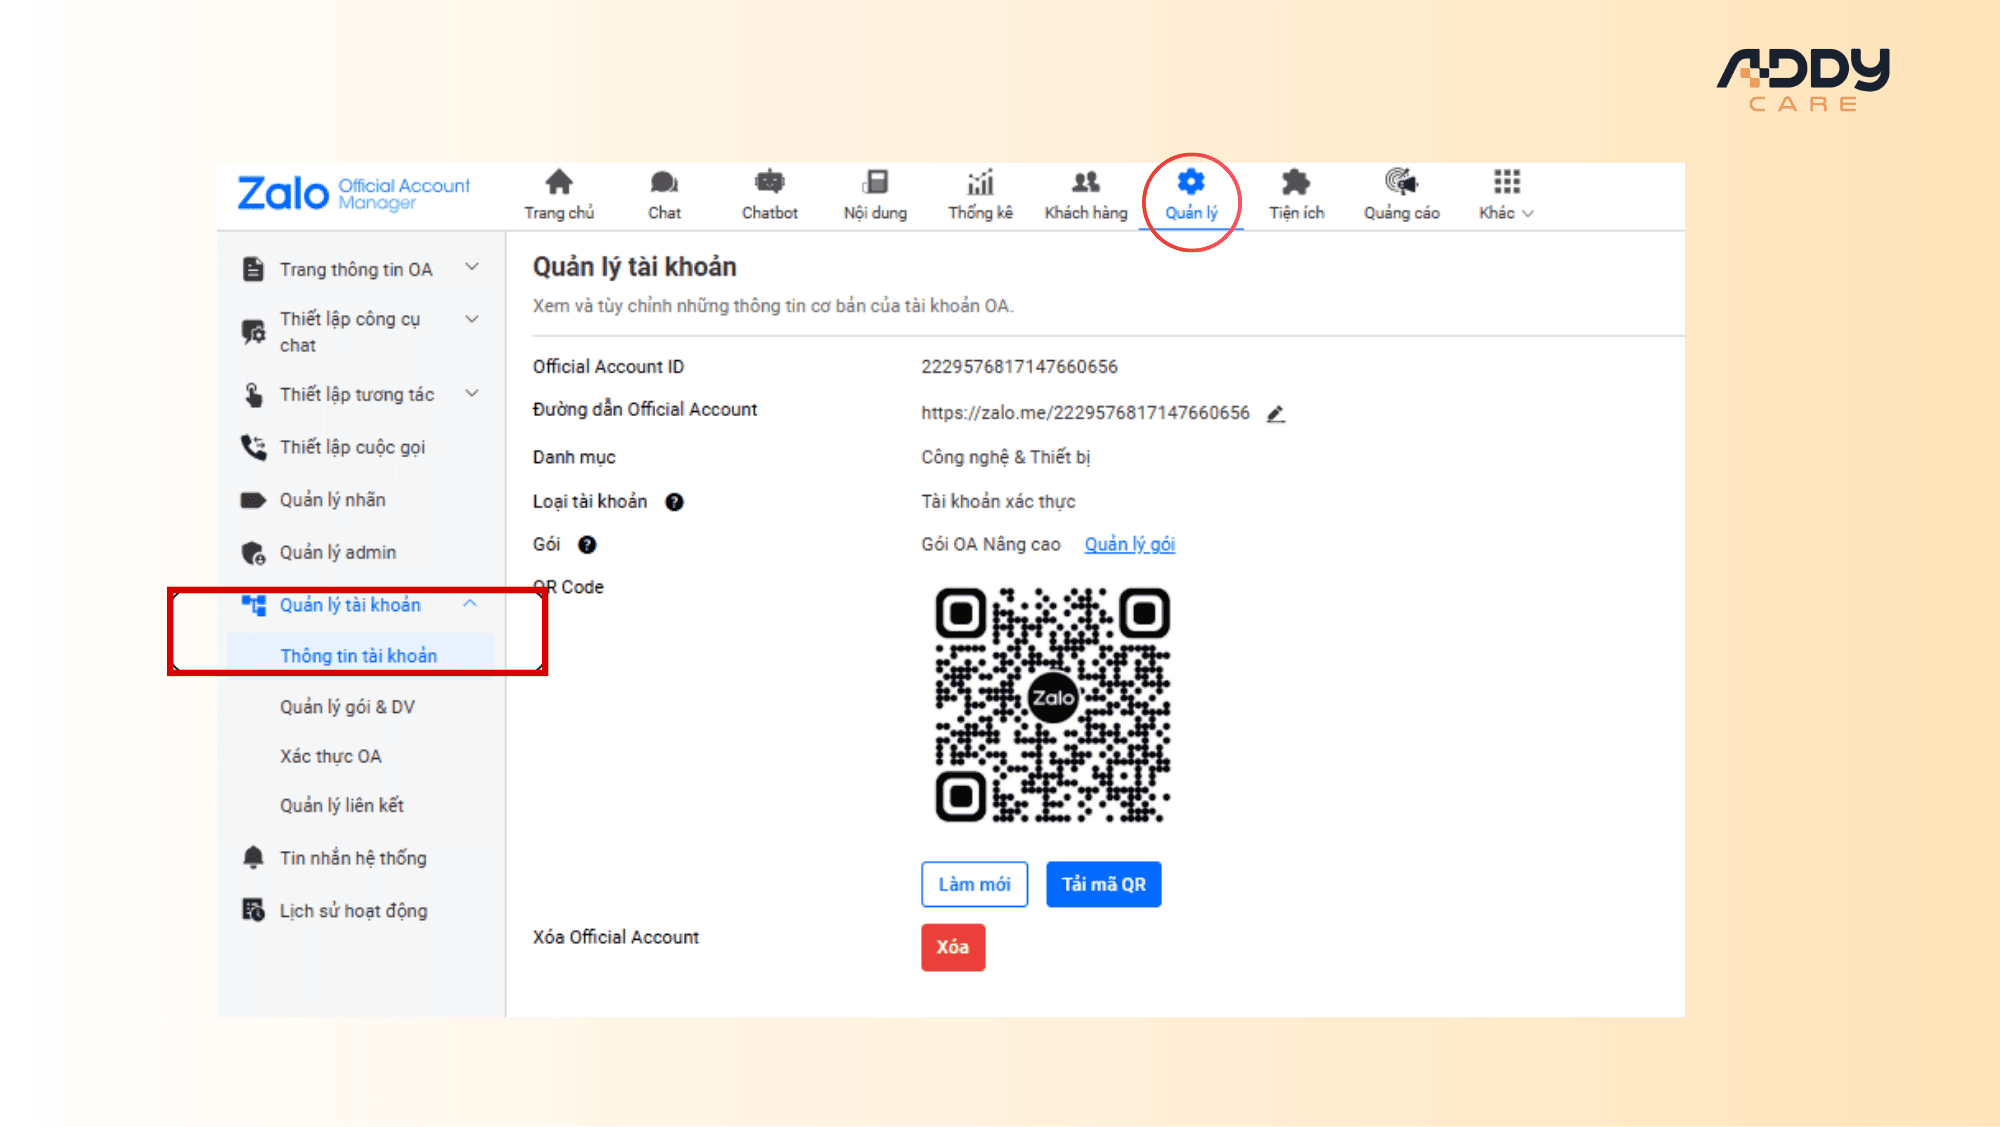Open the Khác grid icon
Image resolution: width=2000 pixels, height=1127 pixels.
[1507, 182]
